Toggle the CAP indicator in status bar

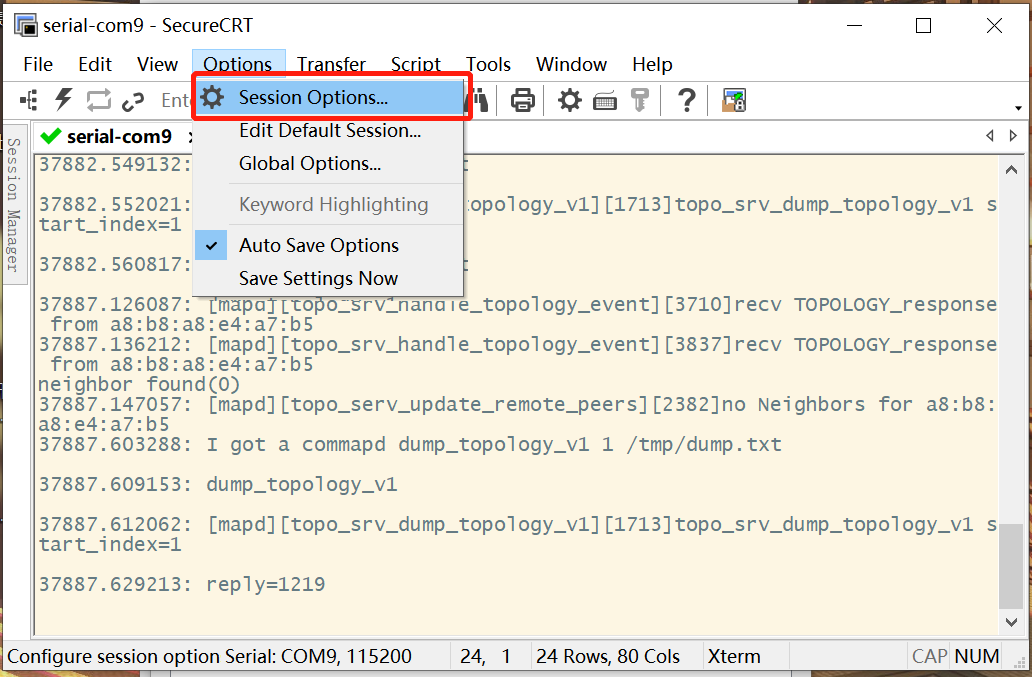pos(927,656)
